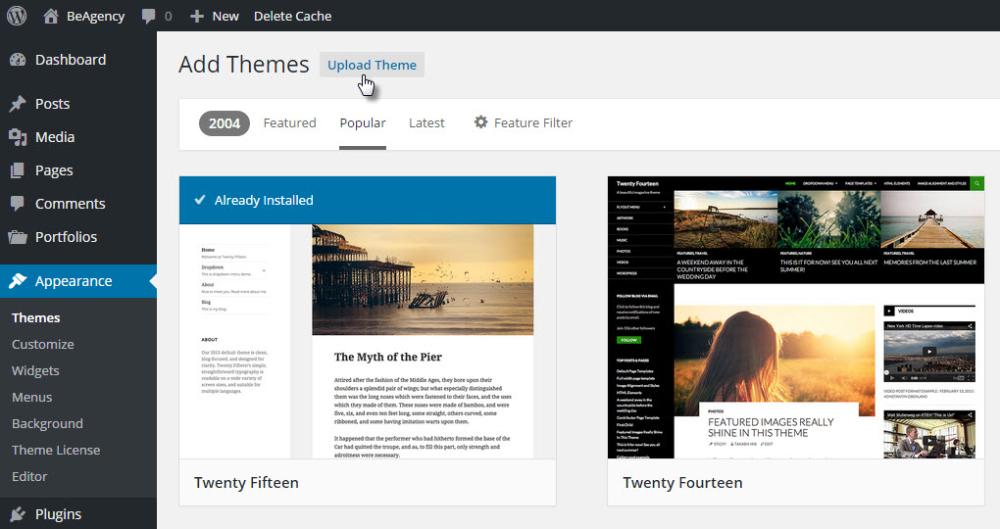Click Delete Cache in admin bar
The width and height of the screenshot is (1000, 529).
click(293, 17)
